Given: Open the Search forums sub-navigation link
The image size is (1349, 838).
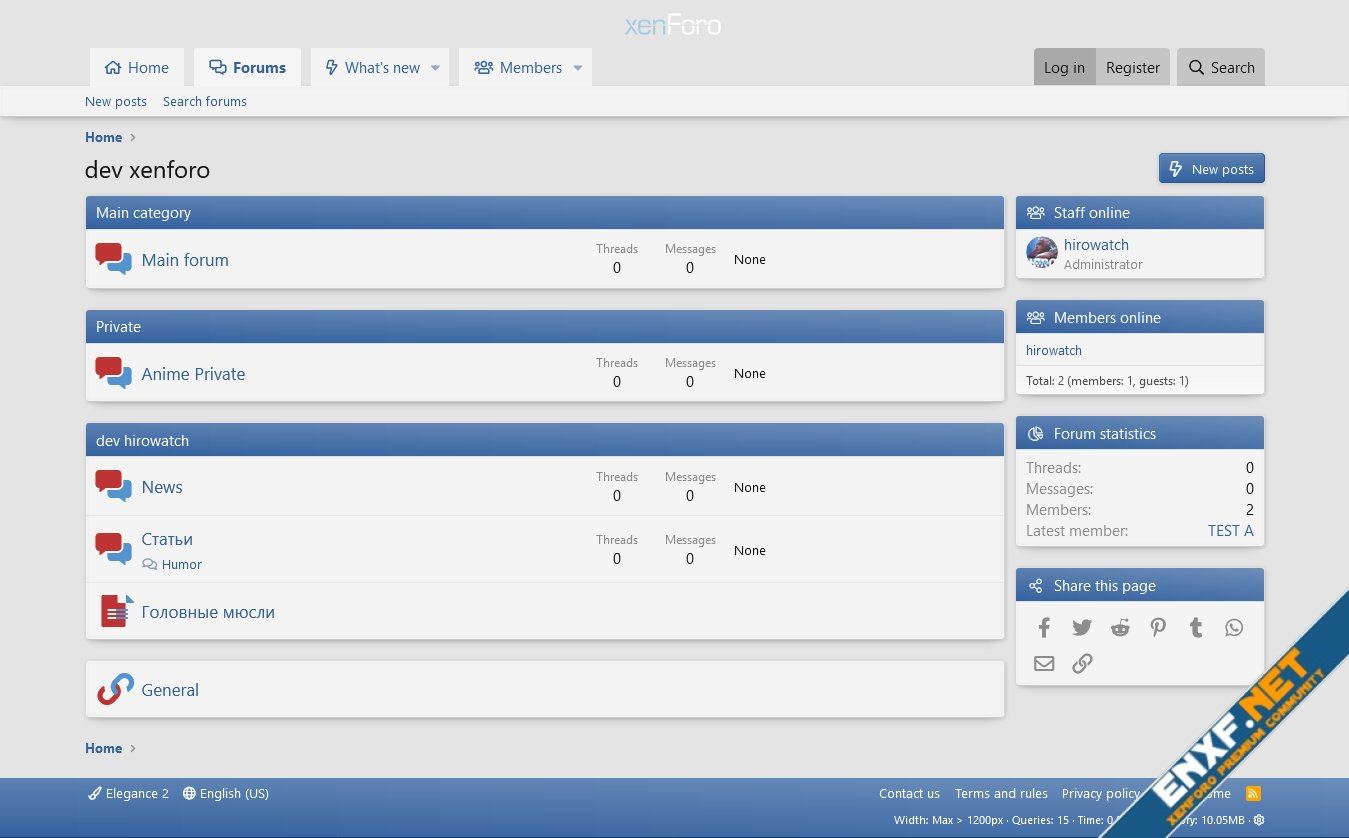Looking at the screenshot, I should 204,101.
